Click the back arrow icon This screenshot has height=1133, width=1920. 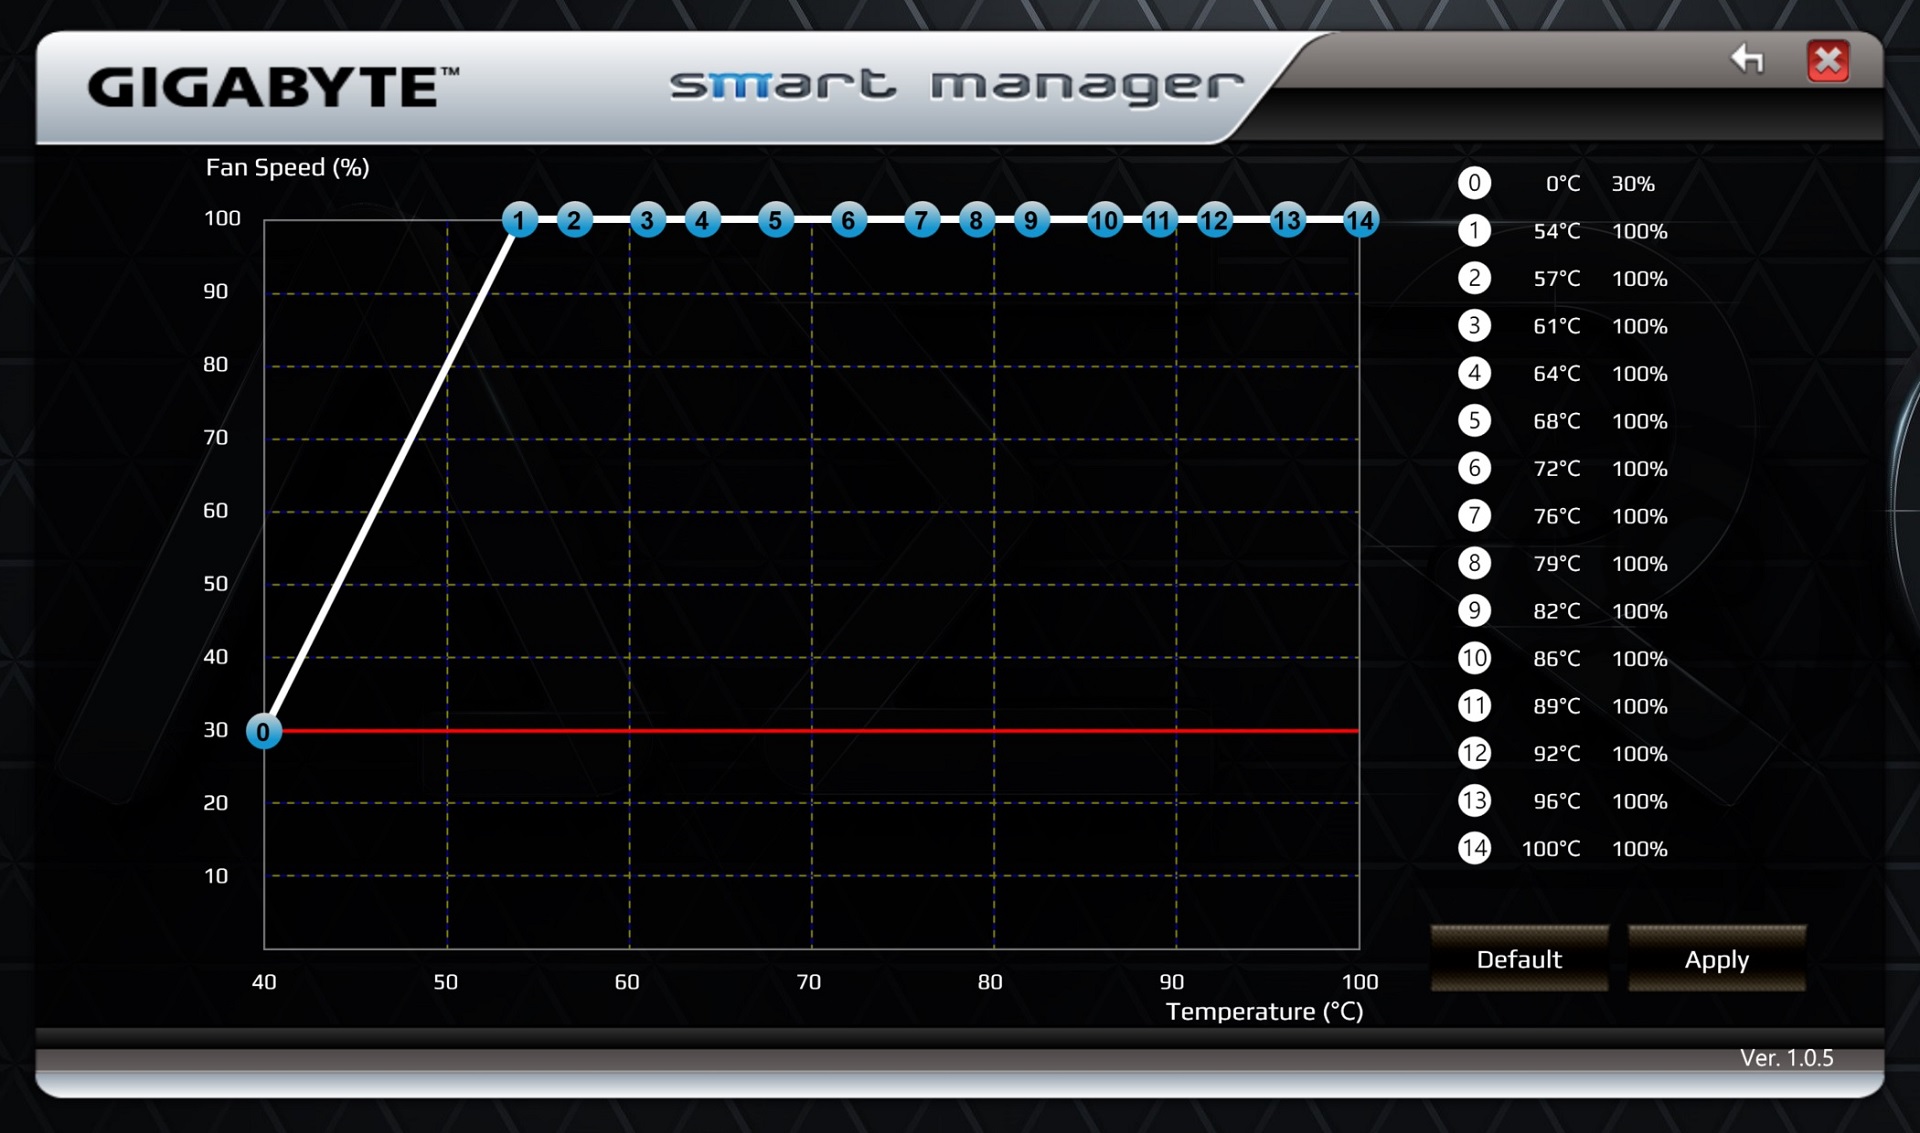coord(1748,59)
